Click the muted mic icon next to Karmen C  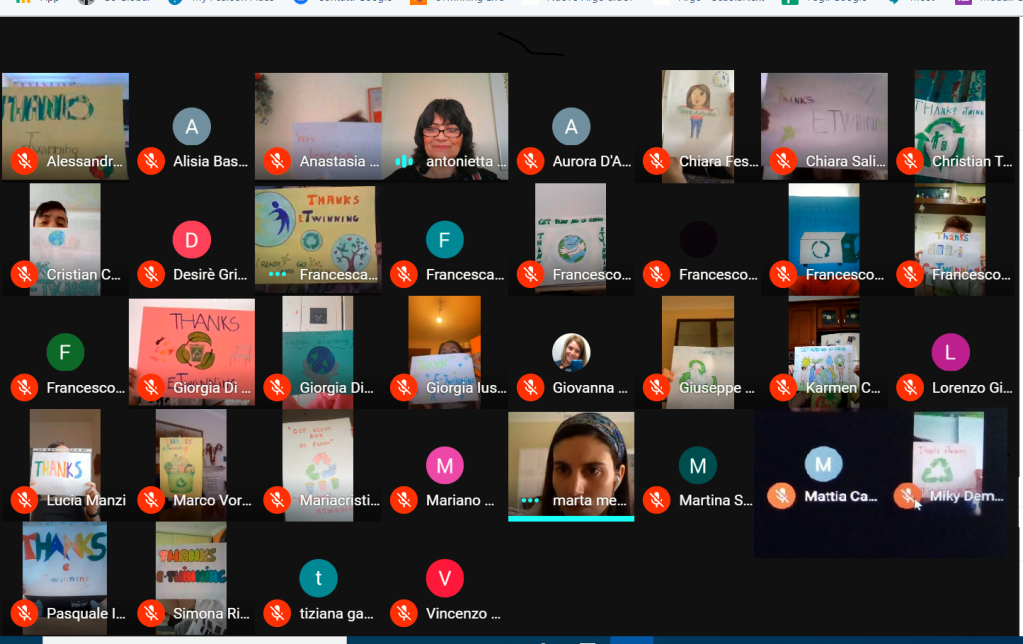point(783,387)
